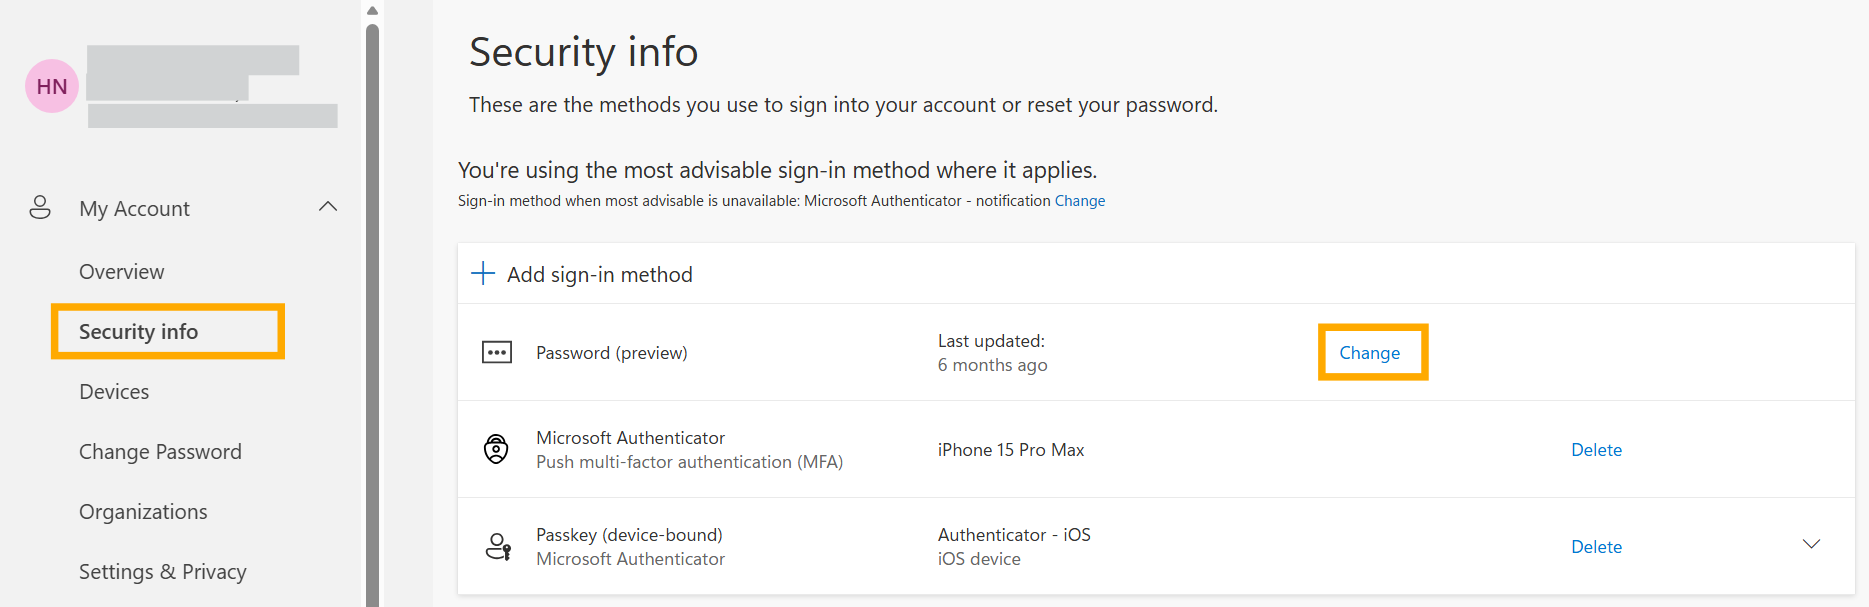Select Security info in the sidebar
Image resolution: width=1869 pixels, height=607 pixels.
(x=139, y=332)
